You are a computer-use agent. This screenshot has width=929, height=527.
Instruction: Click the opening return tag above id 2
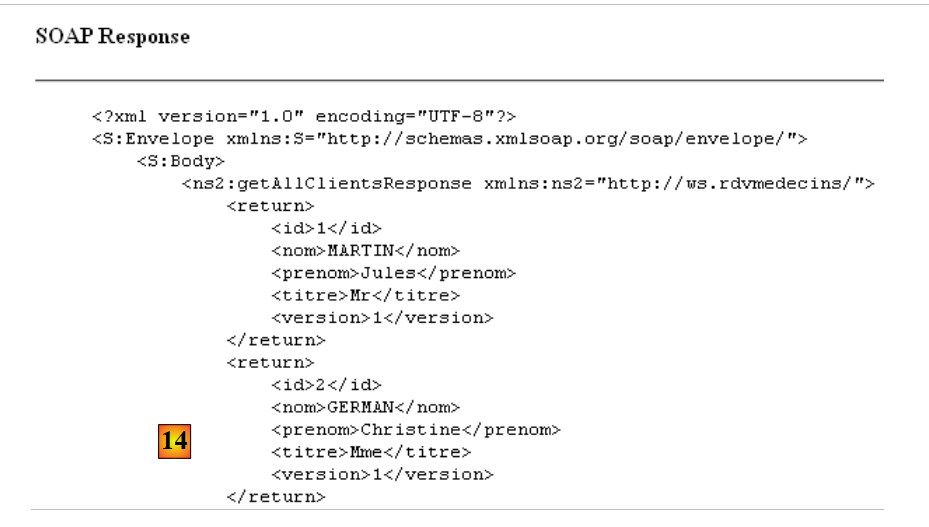click(x=270, y=362)
